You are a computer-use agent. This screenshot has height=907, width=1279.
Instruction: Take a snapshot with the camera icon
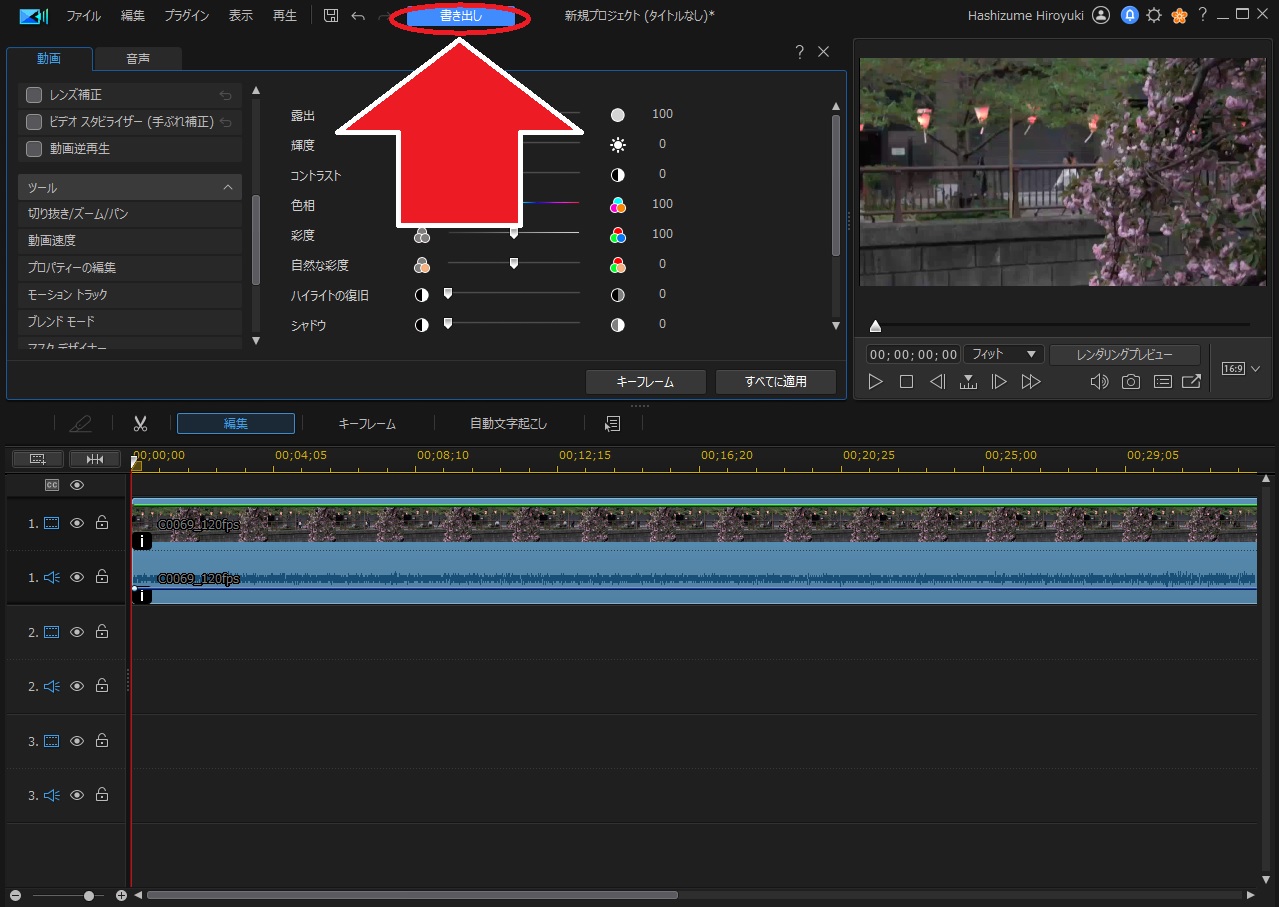coord(1130,382)
